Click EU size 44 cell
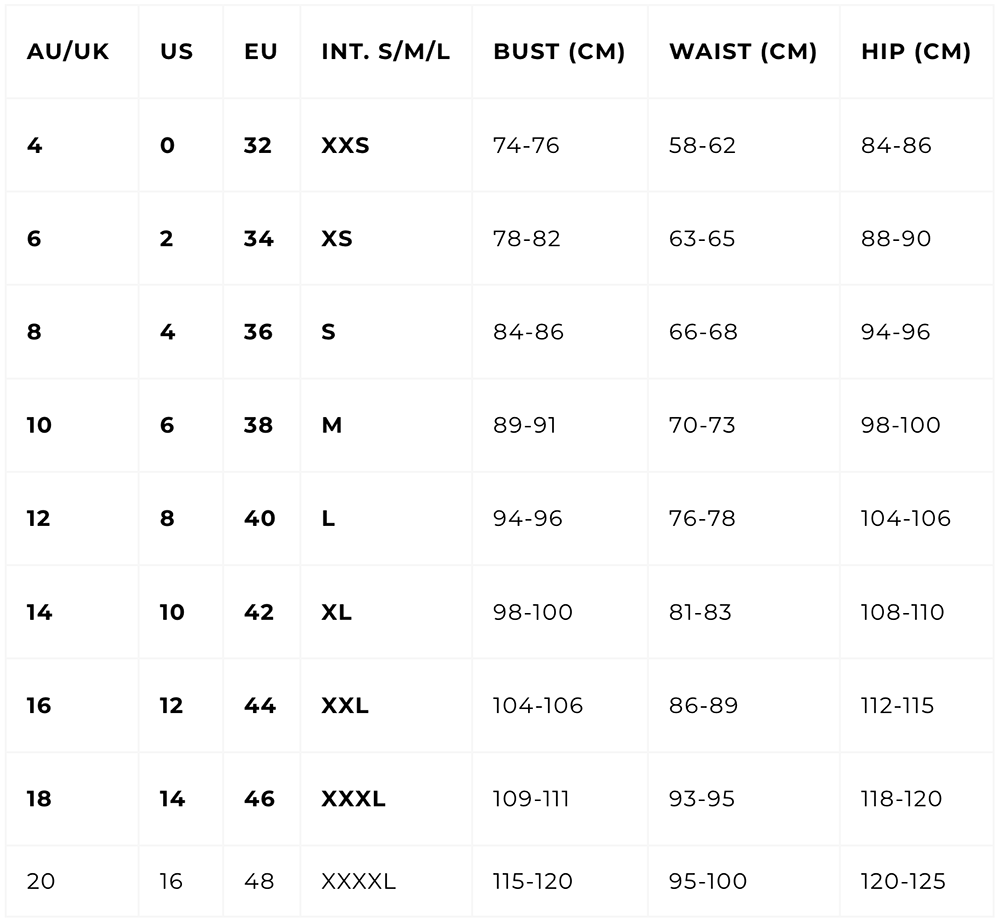The width and height of the screenshot is (1000, 923). tap(259, 706)
